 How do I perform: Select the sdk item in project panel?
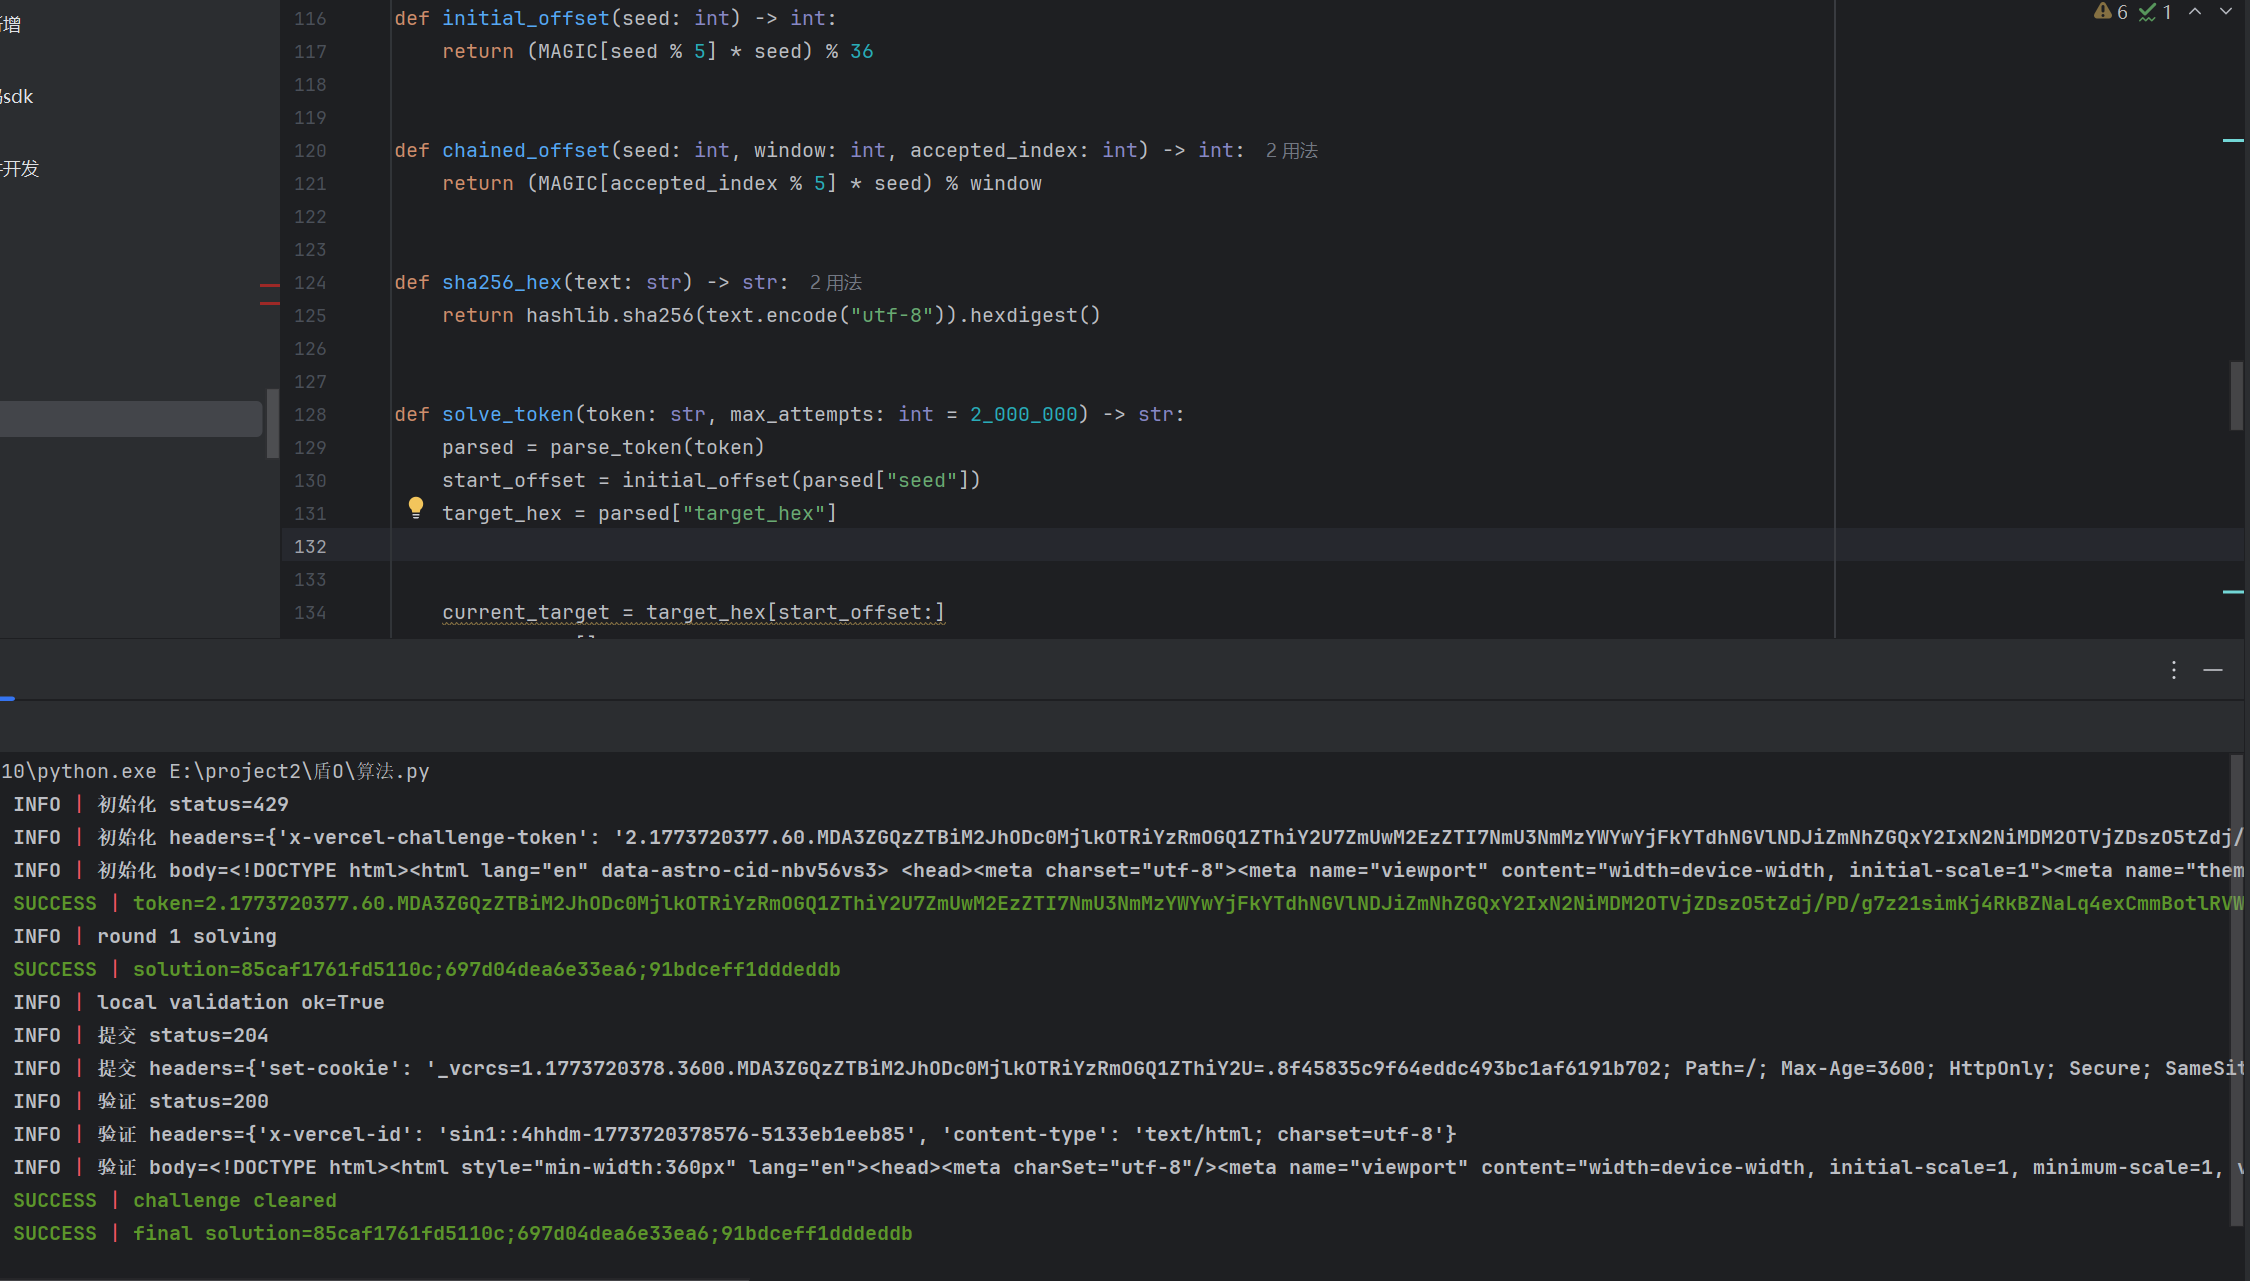[x=18, y=97]
